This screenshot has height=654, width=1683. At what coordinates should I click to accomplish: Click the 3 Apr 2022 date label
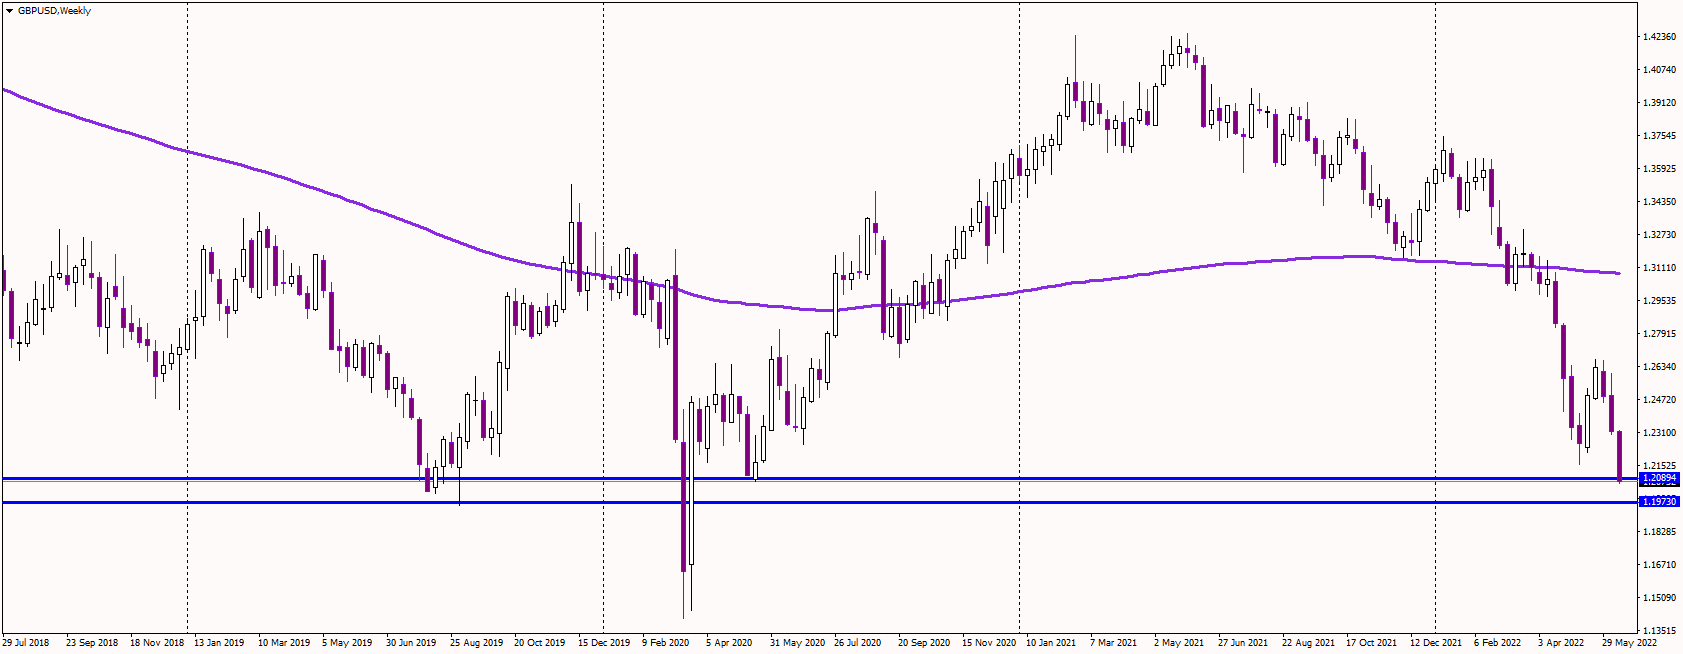(x=1561, y=643)
